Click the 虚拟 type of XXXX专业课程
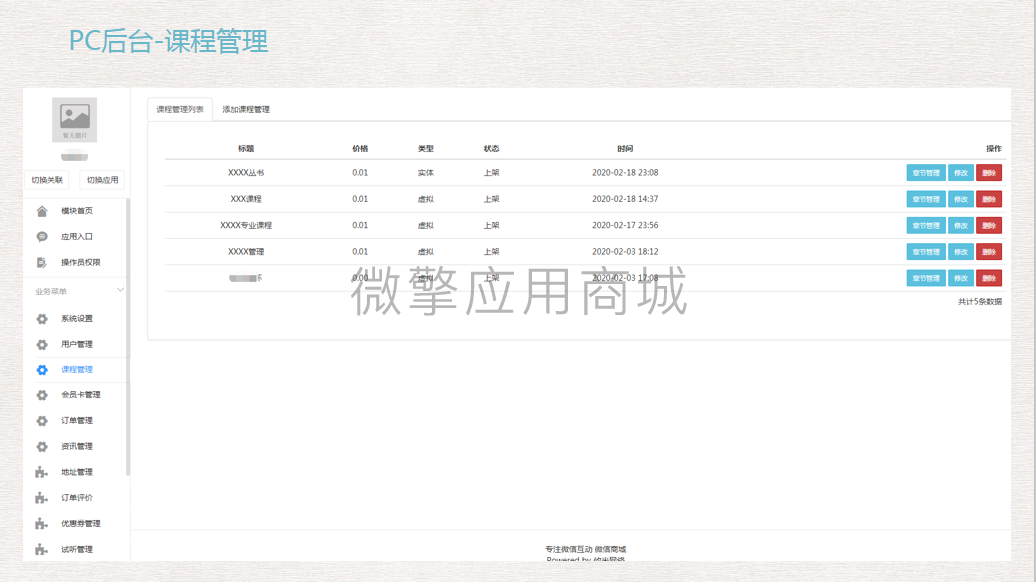Viewport: 1036px width, 582px height. pos(426,225)
